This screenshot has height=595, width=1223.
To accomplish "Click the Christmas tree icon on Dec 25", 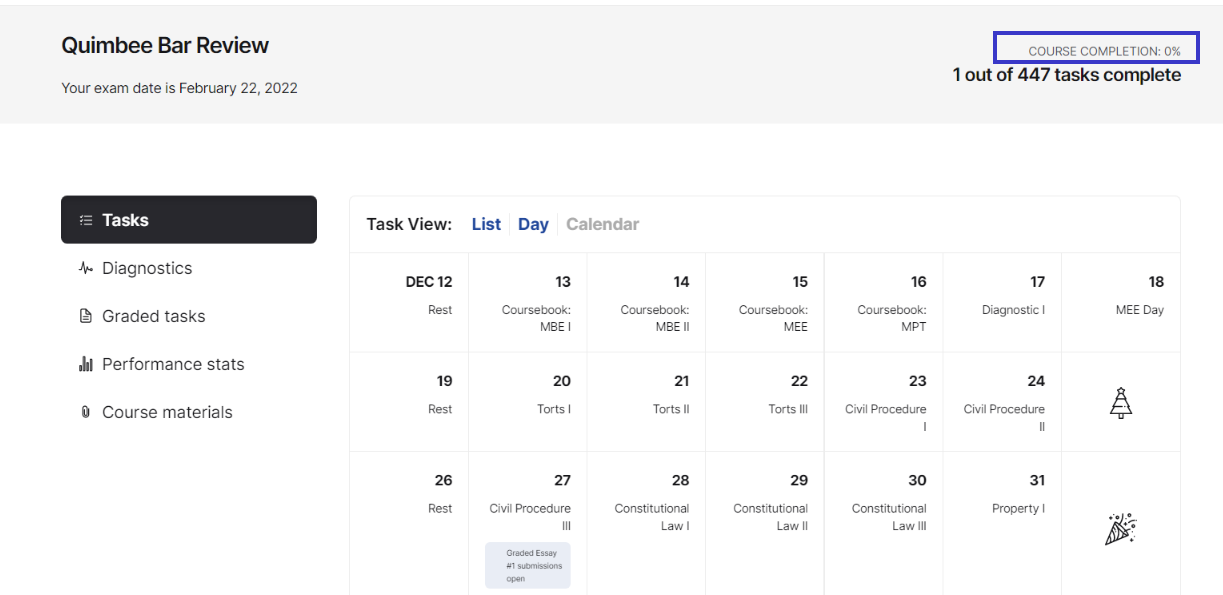I will click(1121, 402).
